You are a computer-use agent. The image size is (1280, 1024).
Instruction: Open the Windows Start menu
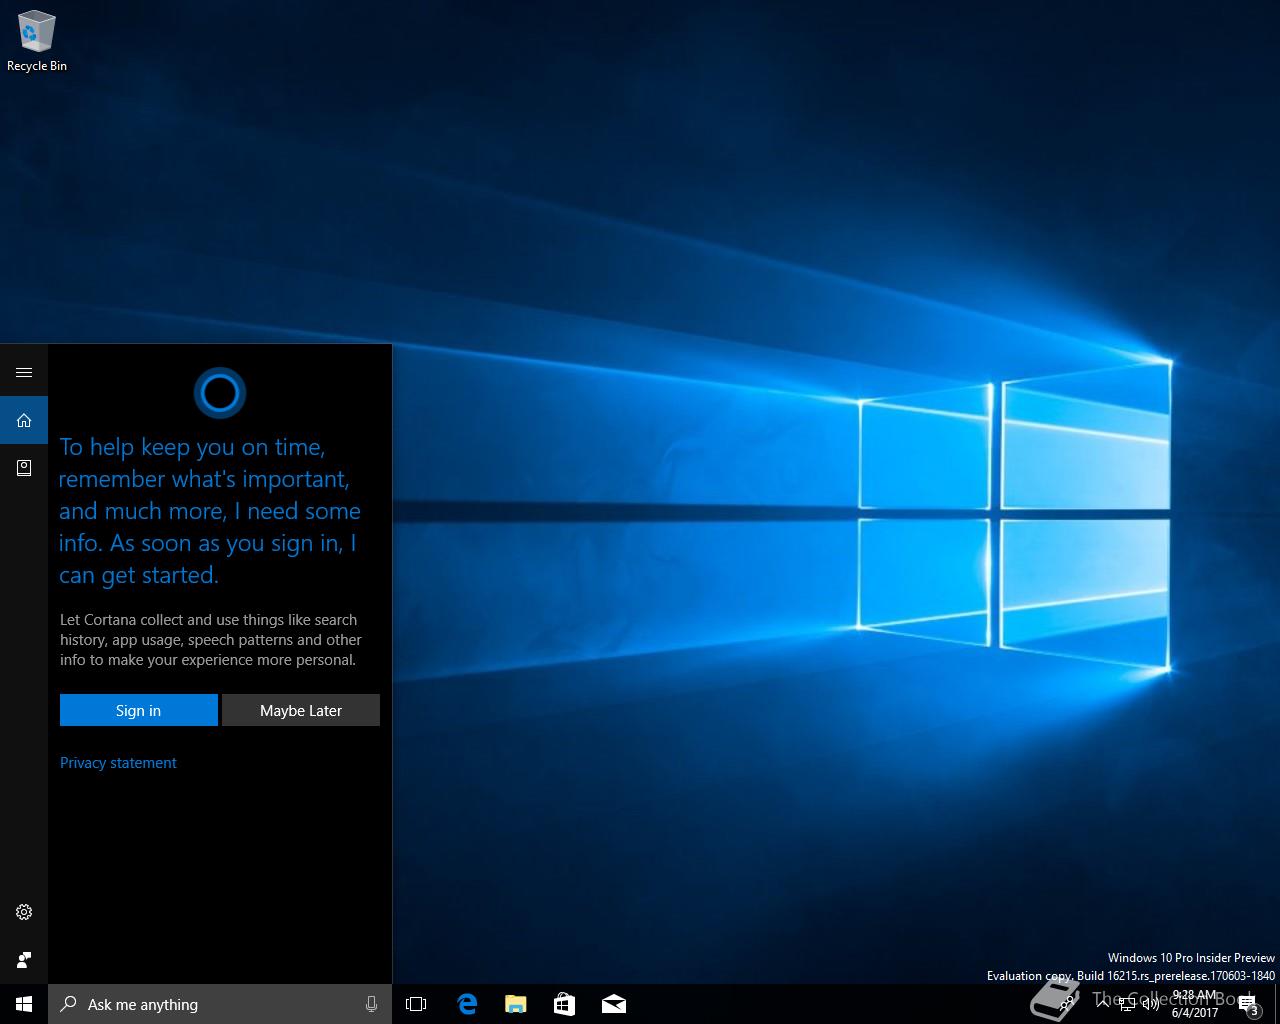(24, 1004)
